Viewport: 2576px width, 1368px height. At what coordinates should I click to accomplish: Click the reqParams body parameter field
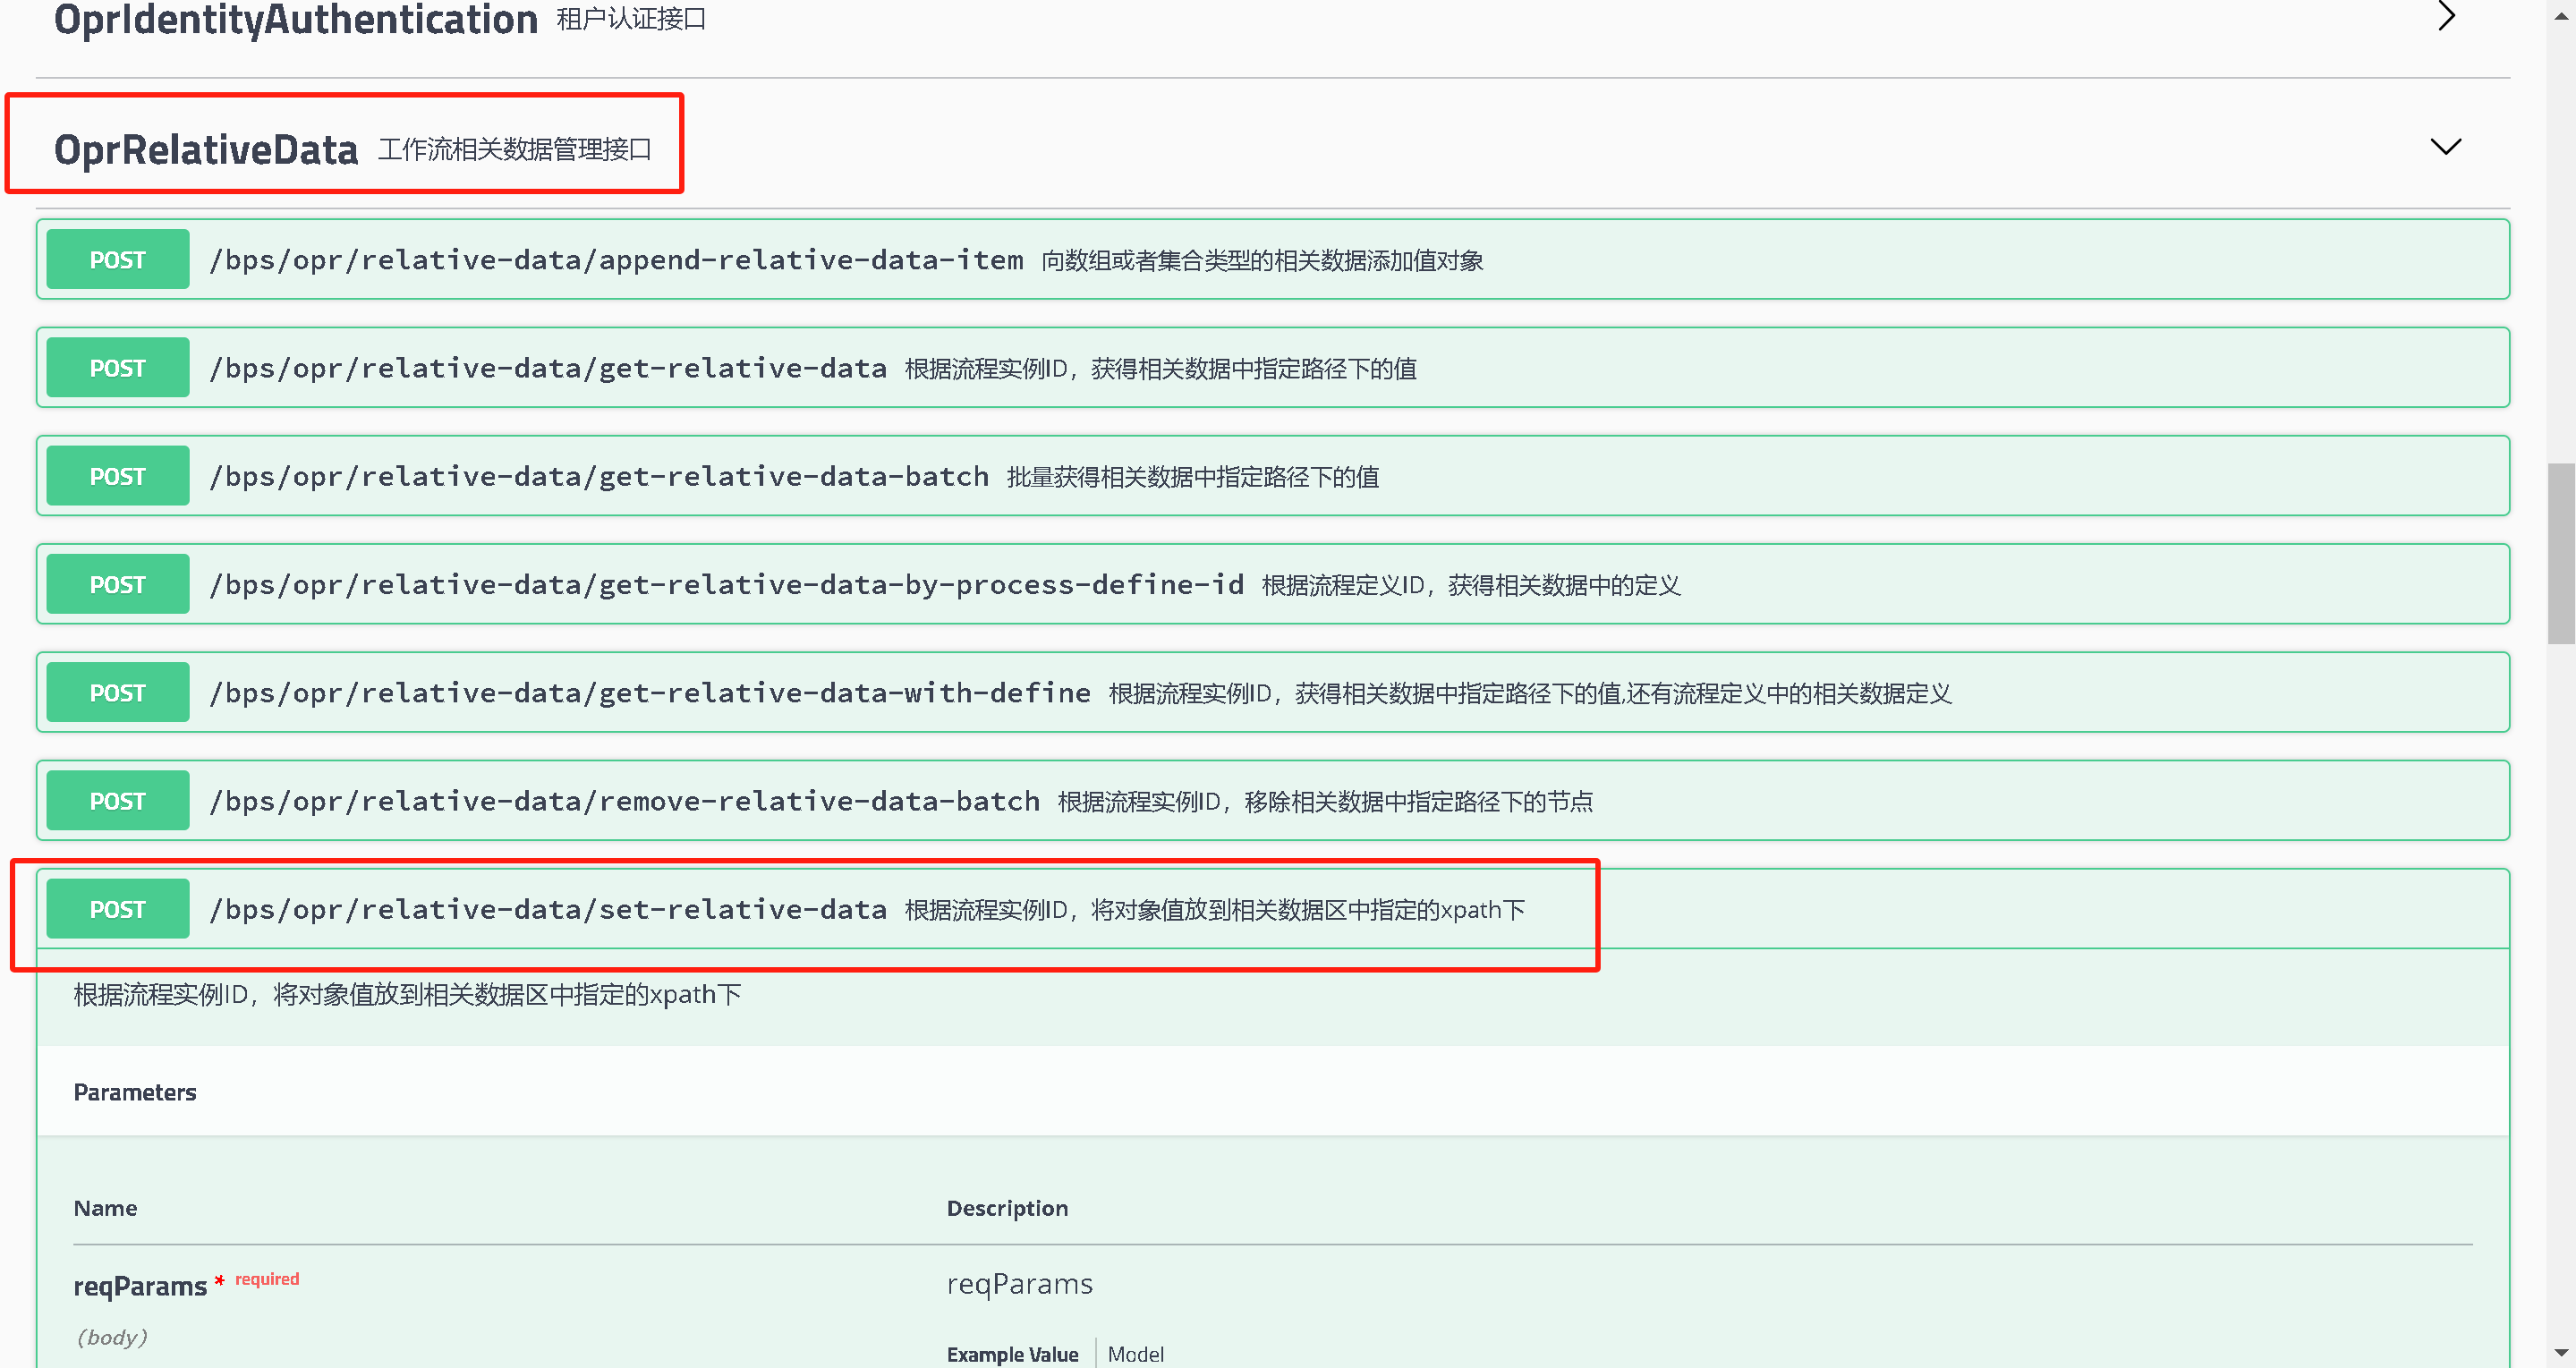140,1285
